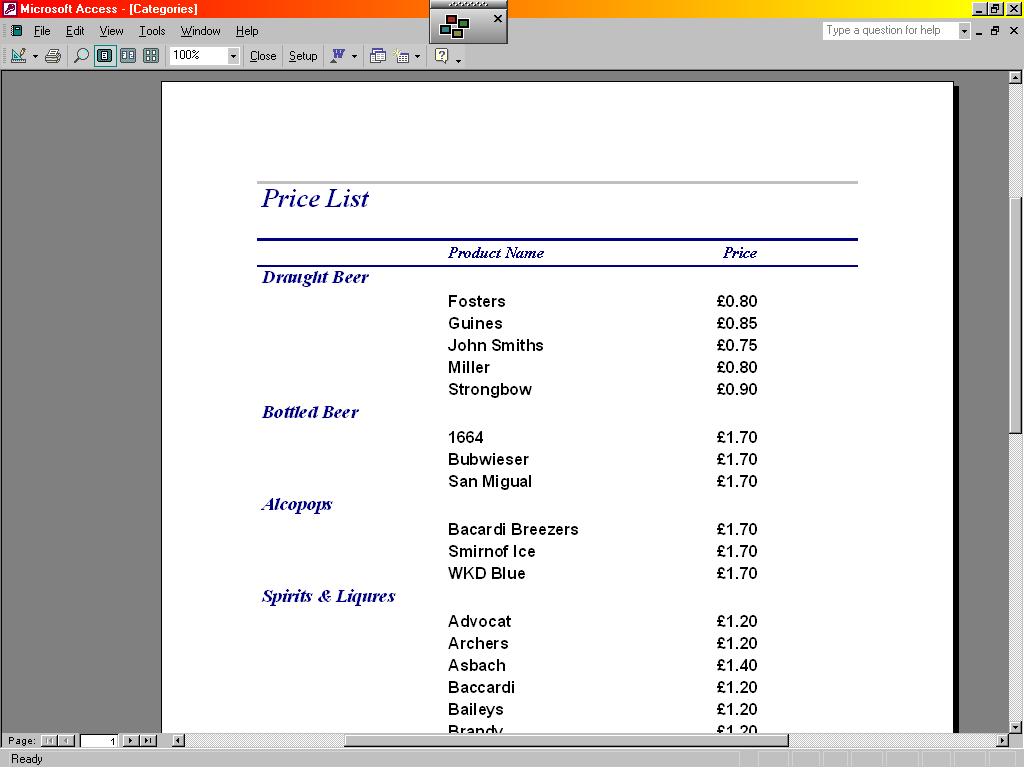The image size is (1024, 768).
Task: Click the Product Name column header
Action: point(496,253)
